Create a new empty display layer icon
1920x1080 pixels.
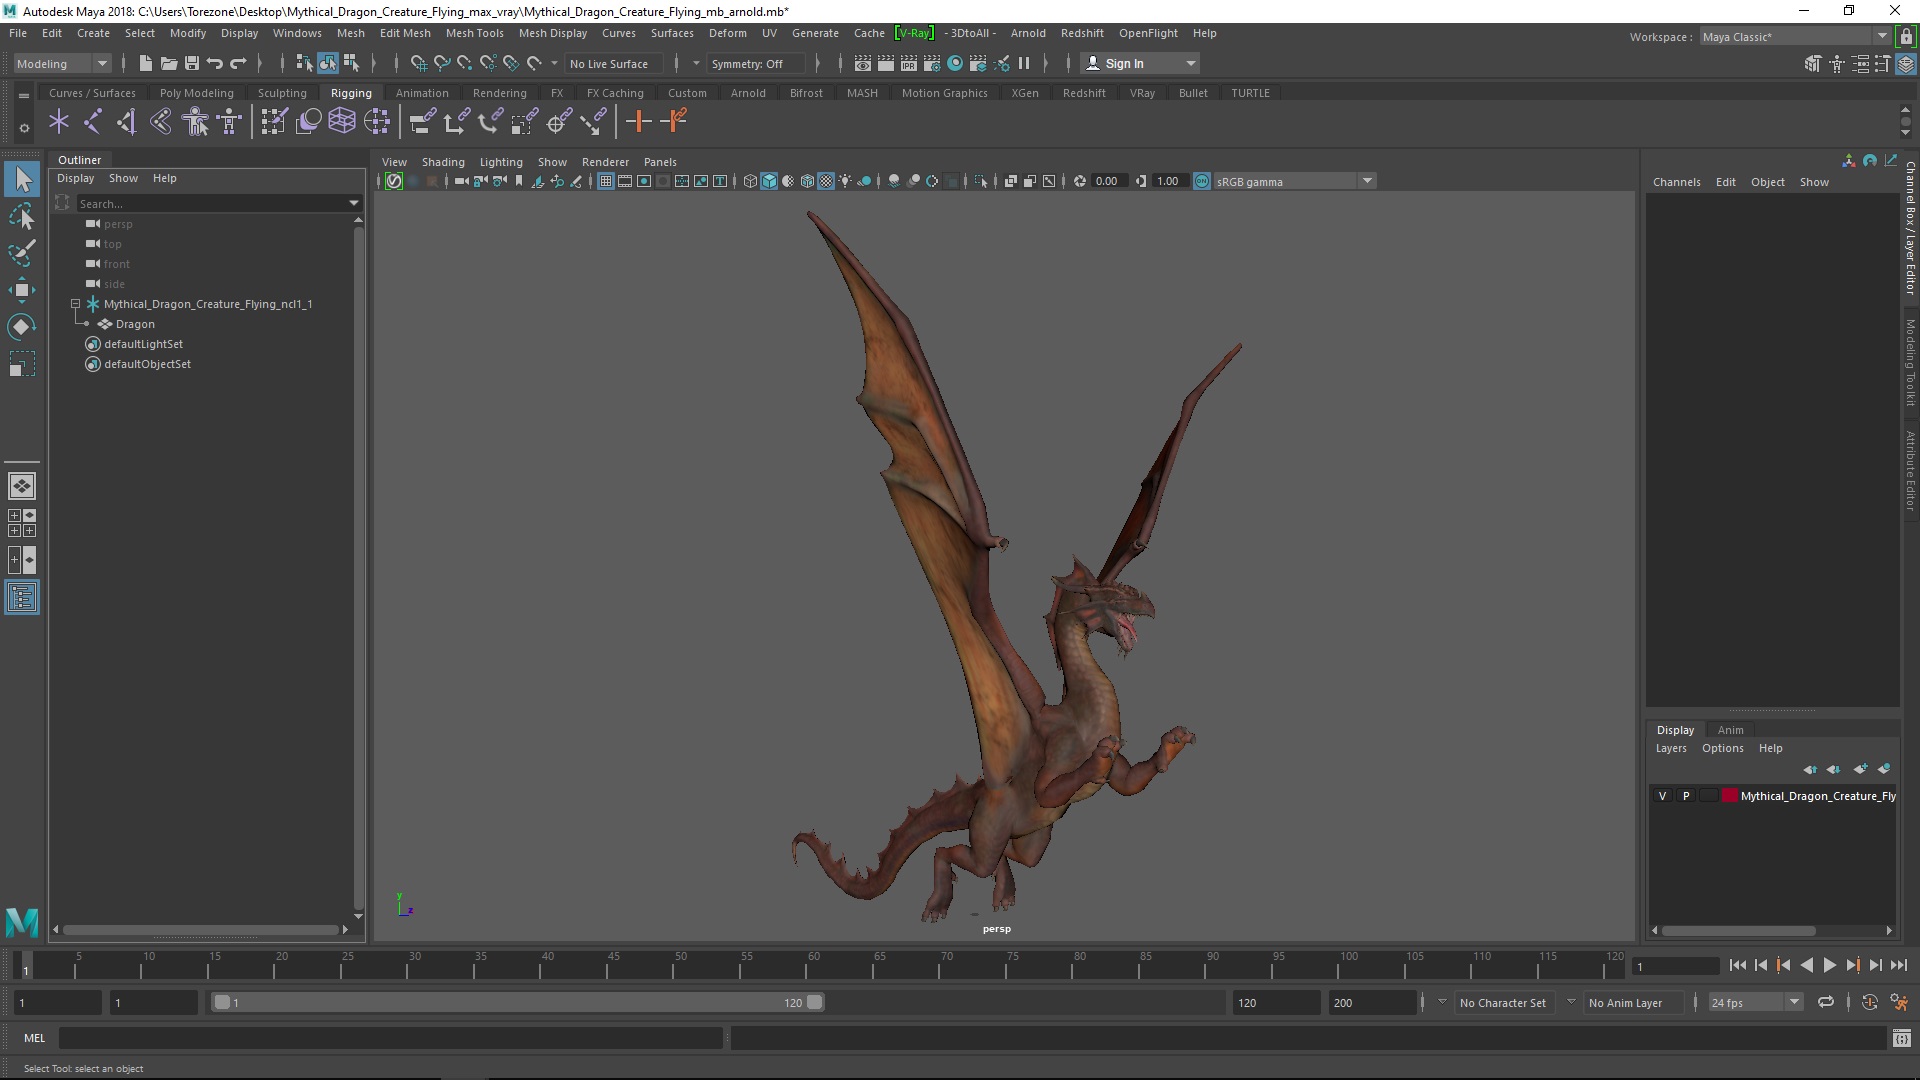(1860, 769)
